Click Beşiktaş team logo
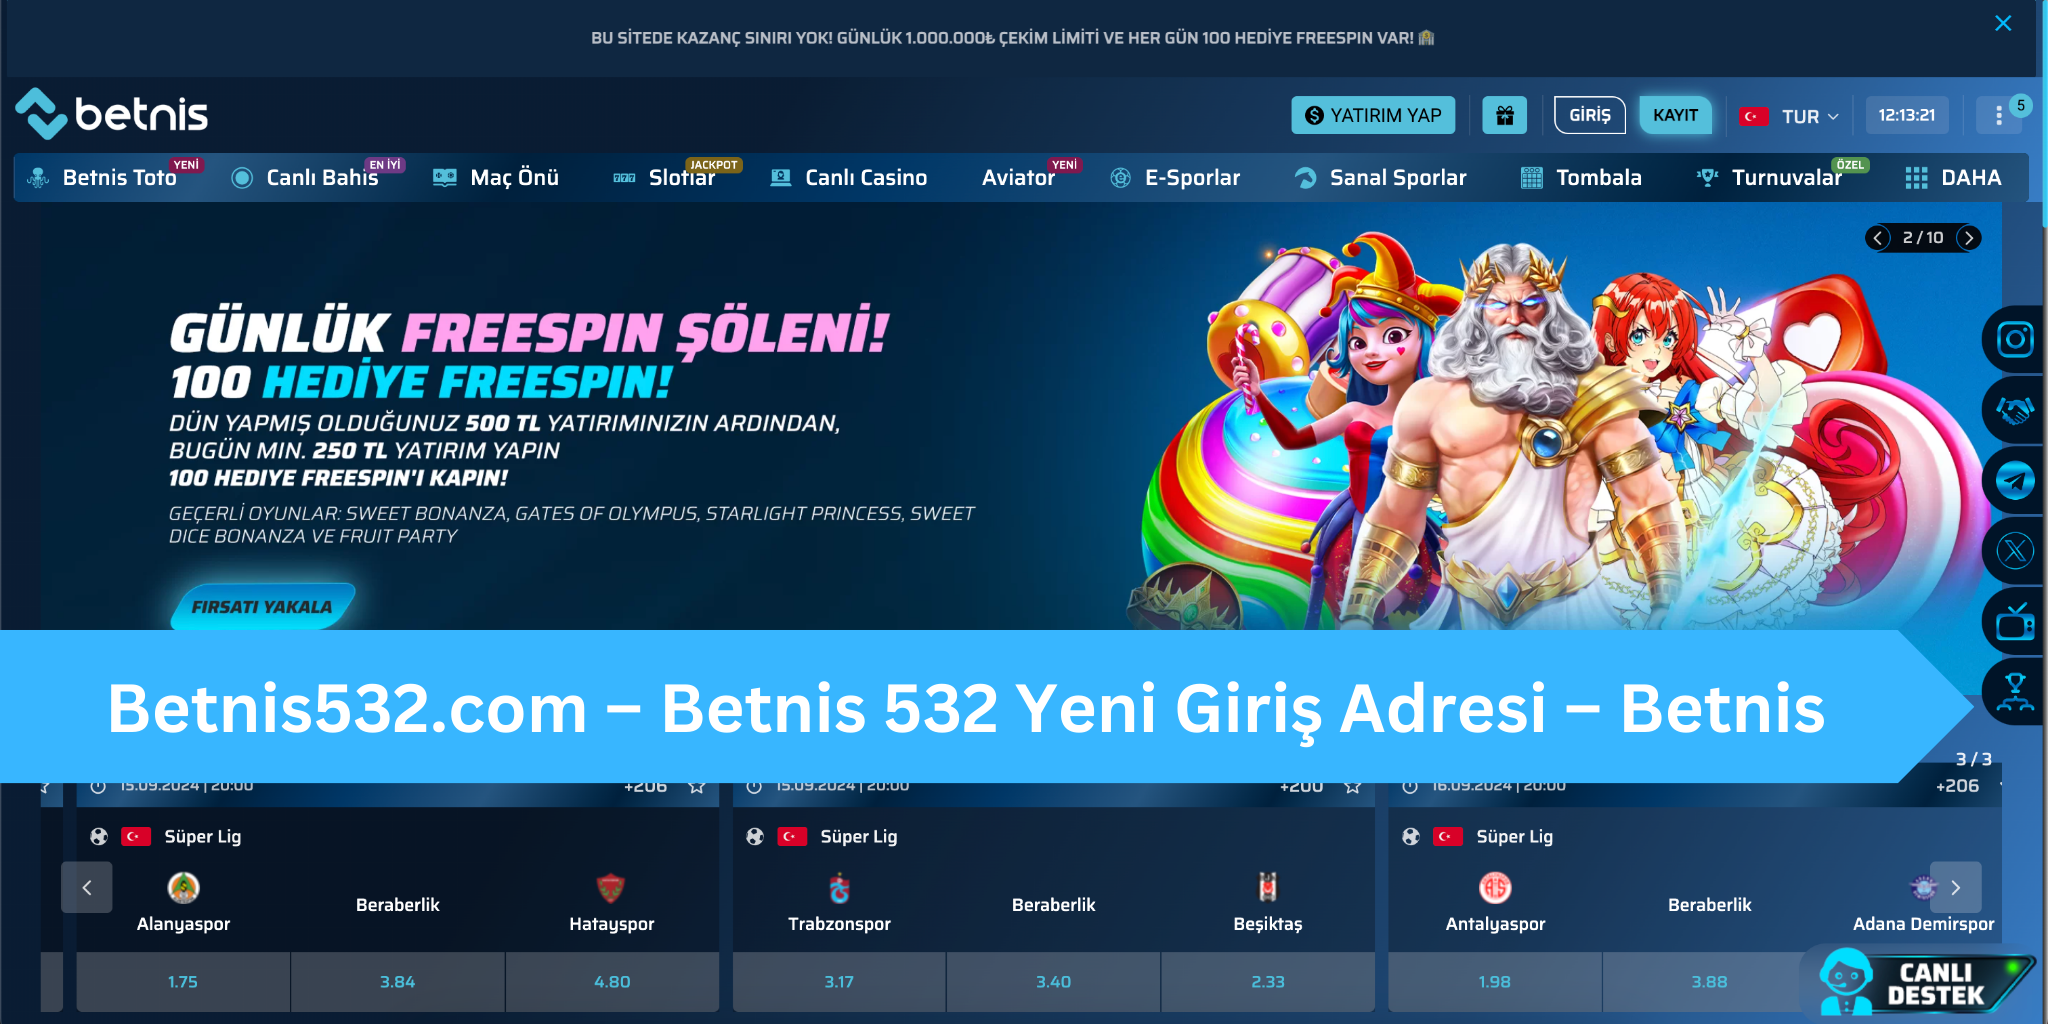 1267,887
